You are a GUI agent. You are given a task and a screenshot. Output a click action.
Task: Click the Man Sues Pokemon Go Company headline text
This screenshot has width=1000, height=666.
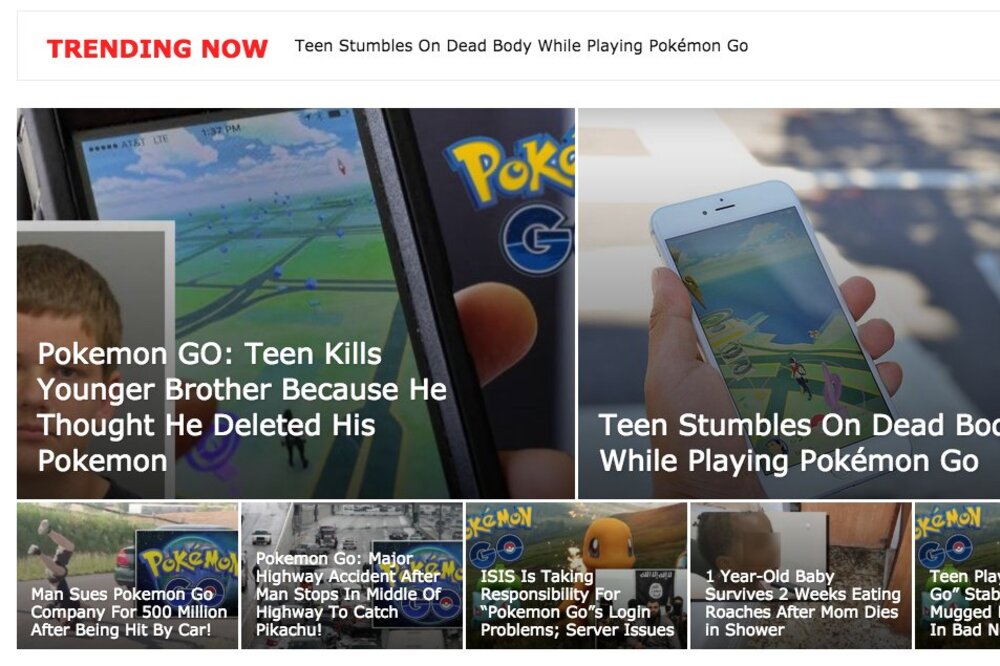click(129, 612)
